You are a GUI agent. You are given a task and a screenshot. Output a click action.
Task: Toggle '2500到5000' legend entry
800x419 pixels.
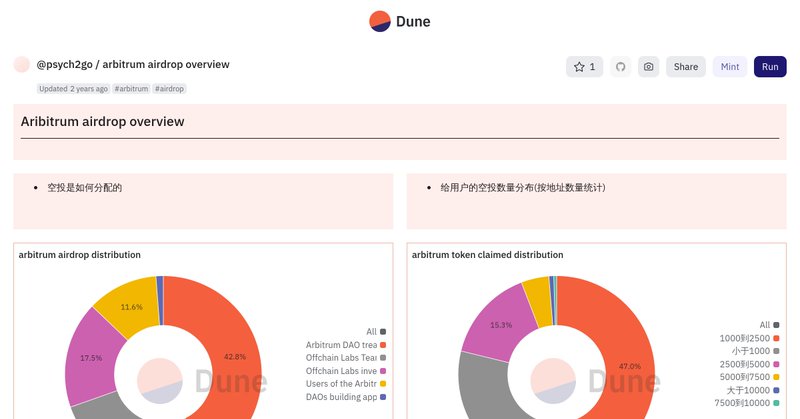[x=749, y=364]
